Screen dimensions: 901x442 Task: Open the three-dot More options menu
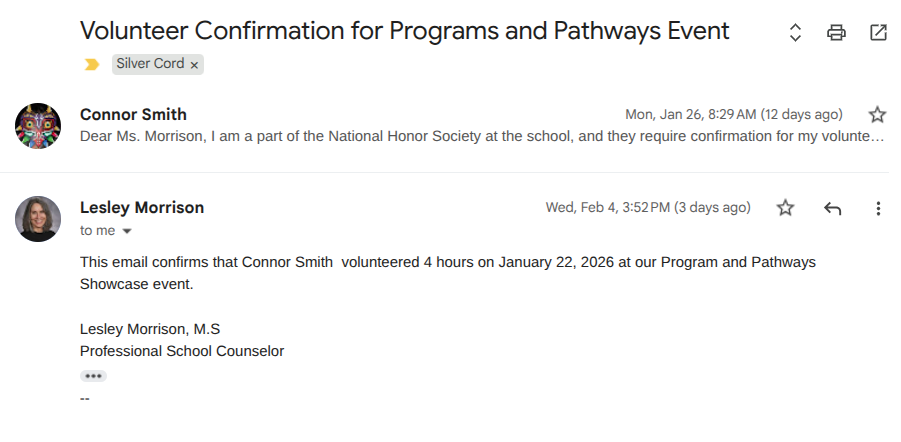point(878,208)
